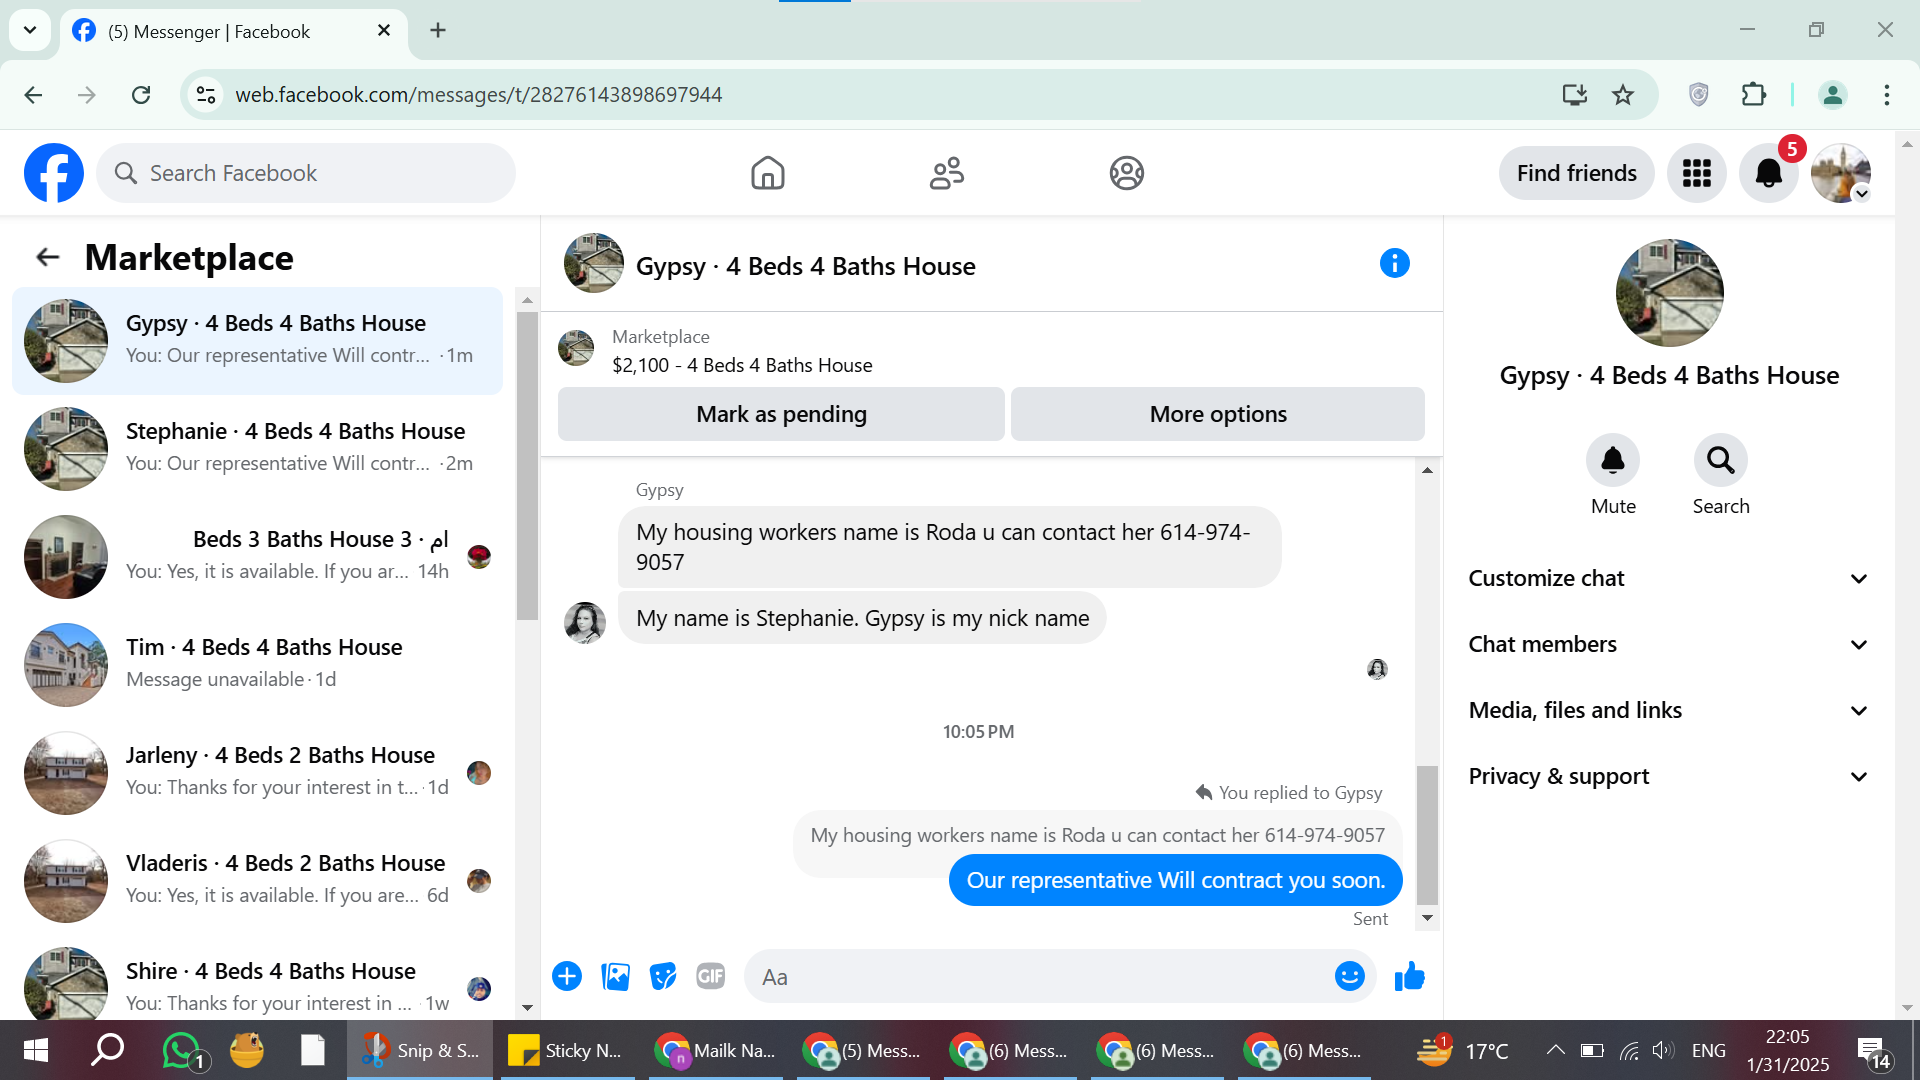
Task: Open Chrome three-dot menu
Action: 1887,95
